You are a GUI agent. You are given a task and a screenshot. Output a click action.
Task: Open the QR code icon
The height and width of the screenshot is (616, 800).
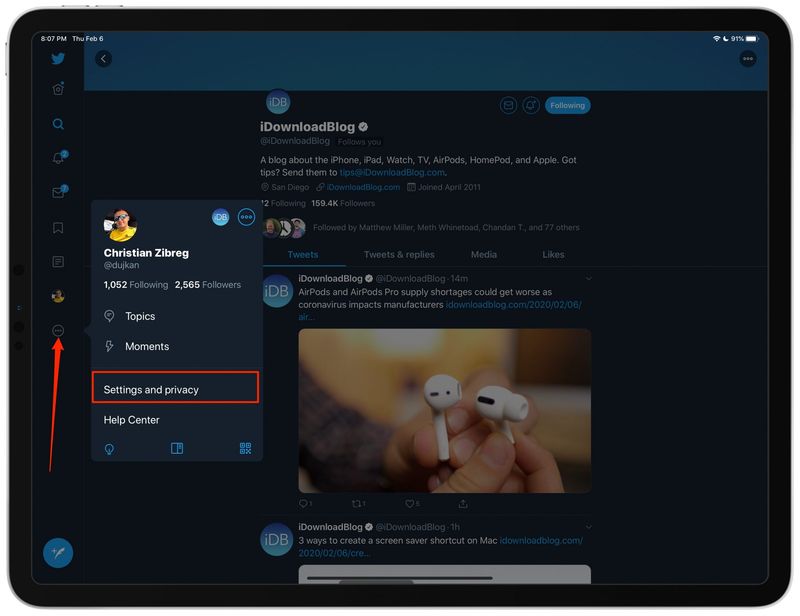point(245,449)
